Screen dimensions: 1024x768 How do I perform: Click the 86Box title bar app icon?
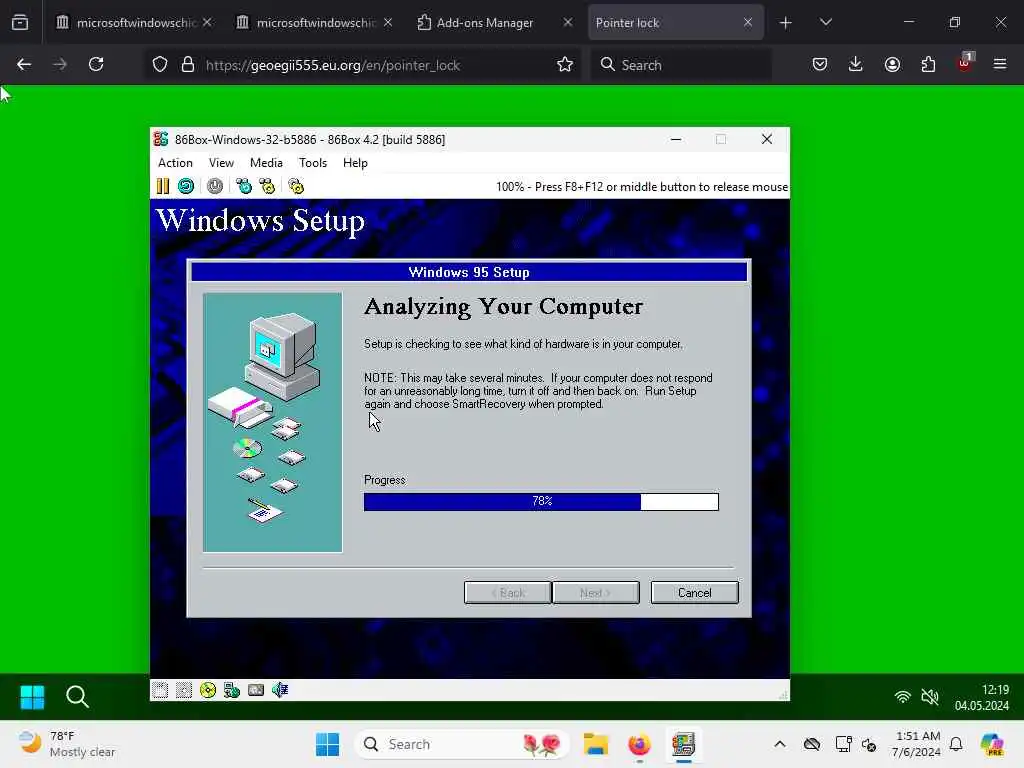click(x=161, y=139)
